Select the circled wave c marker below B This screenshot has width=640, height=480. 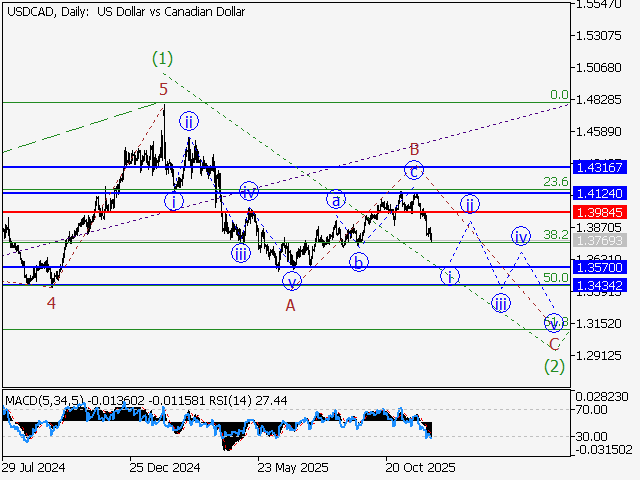click(413, 170)
